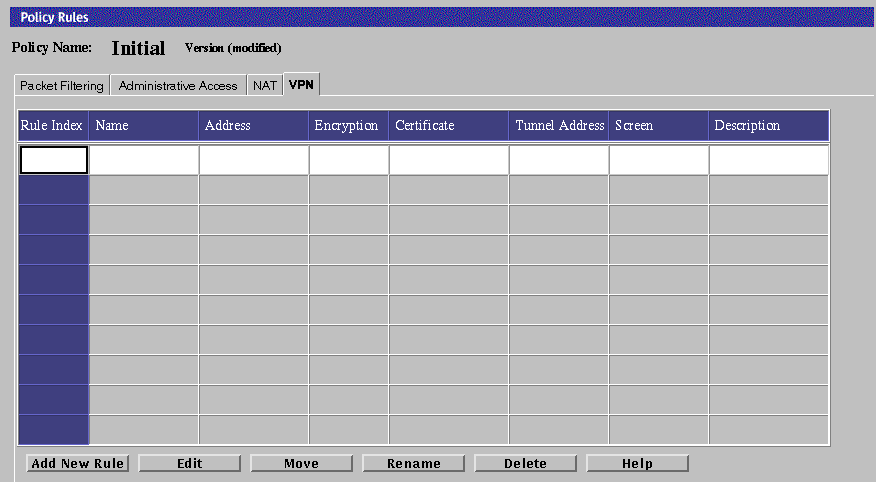876x482 pixels.
Task: Click the Move button
Action: [x=301, y=463]
